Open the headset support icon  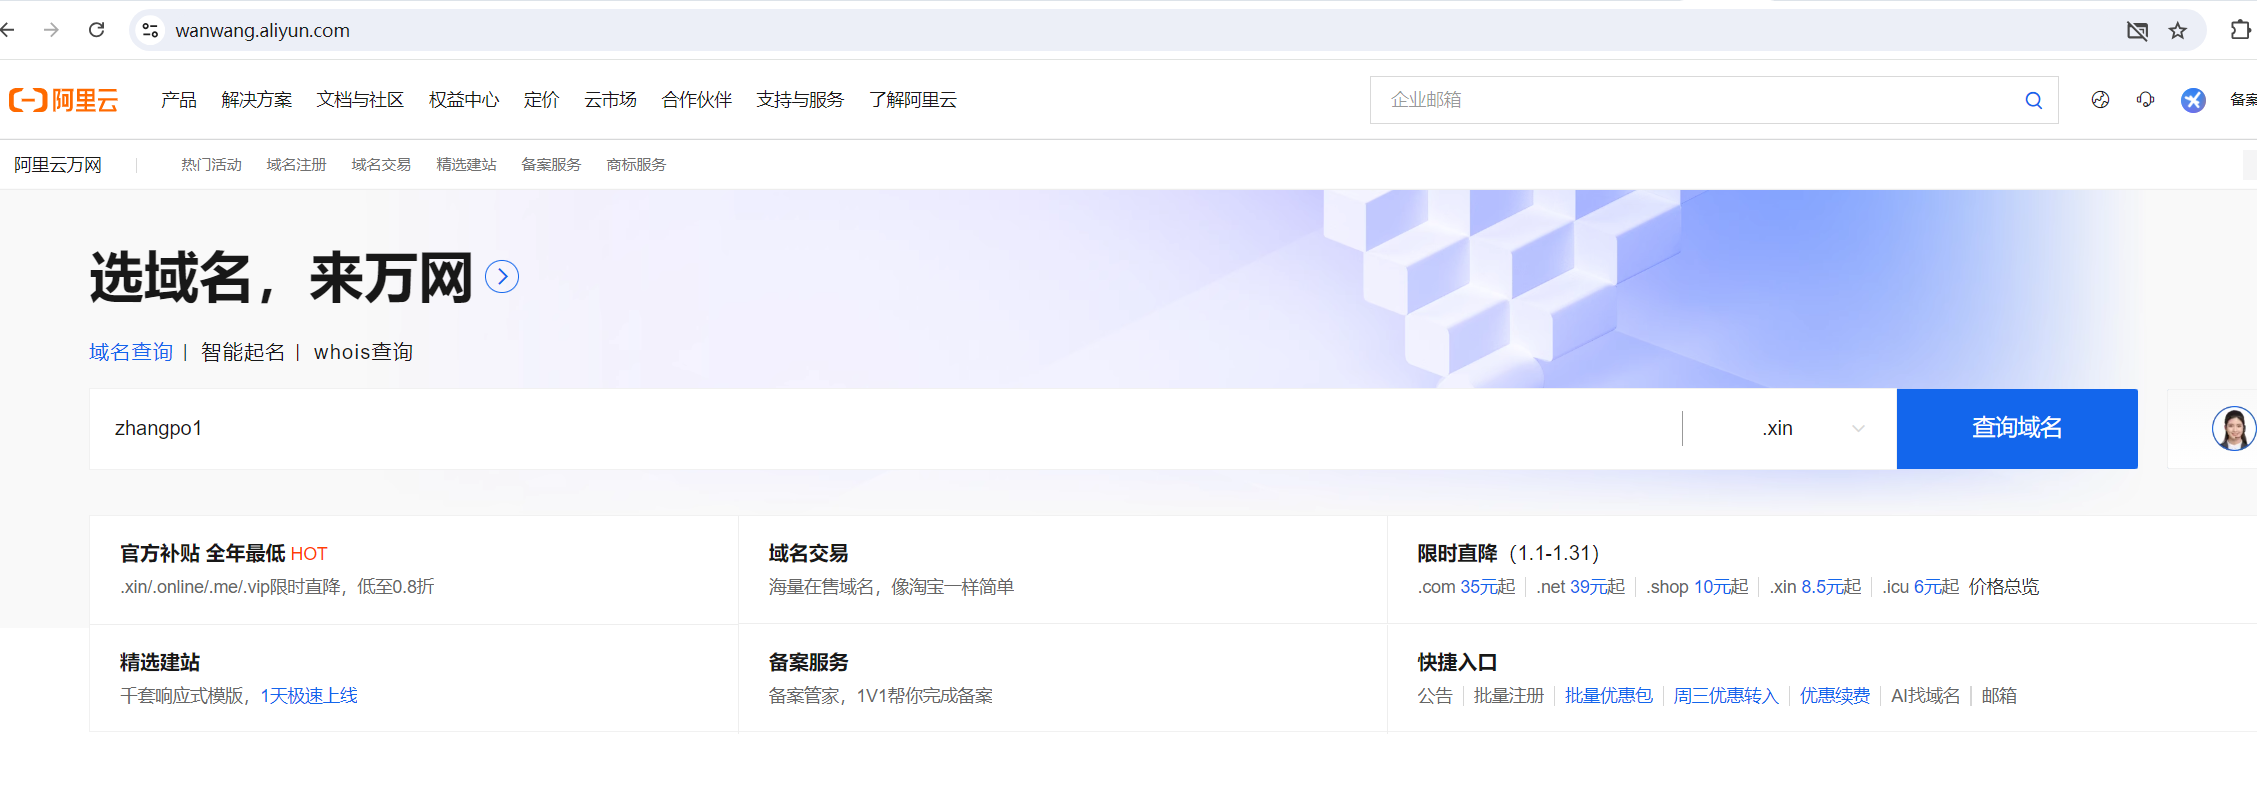tap(2145, 100)
